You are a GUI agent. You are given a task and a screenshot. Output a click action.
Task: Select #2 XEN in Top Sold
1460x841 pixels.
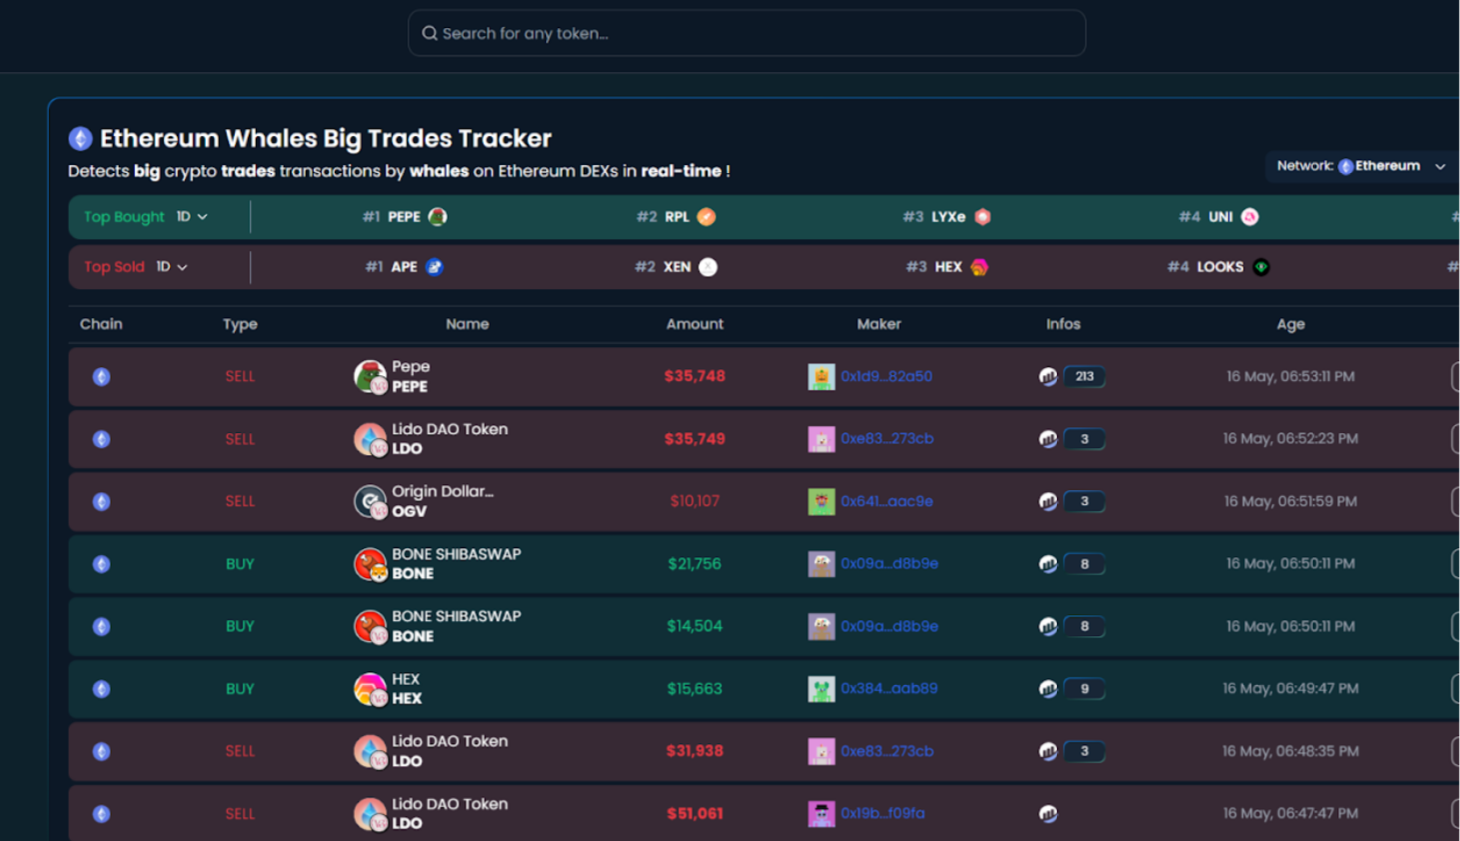click(676, 267)
